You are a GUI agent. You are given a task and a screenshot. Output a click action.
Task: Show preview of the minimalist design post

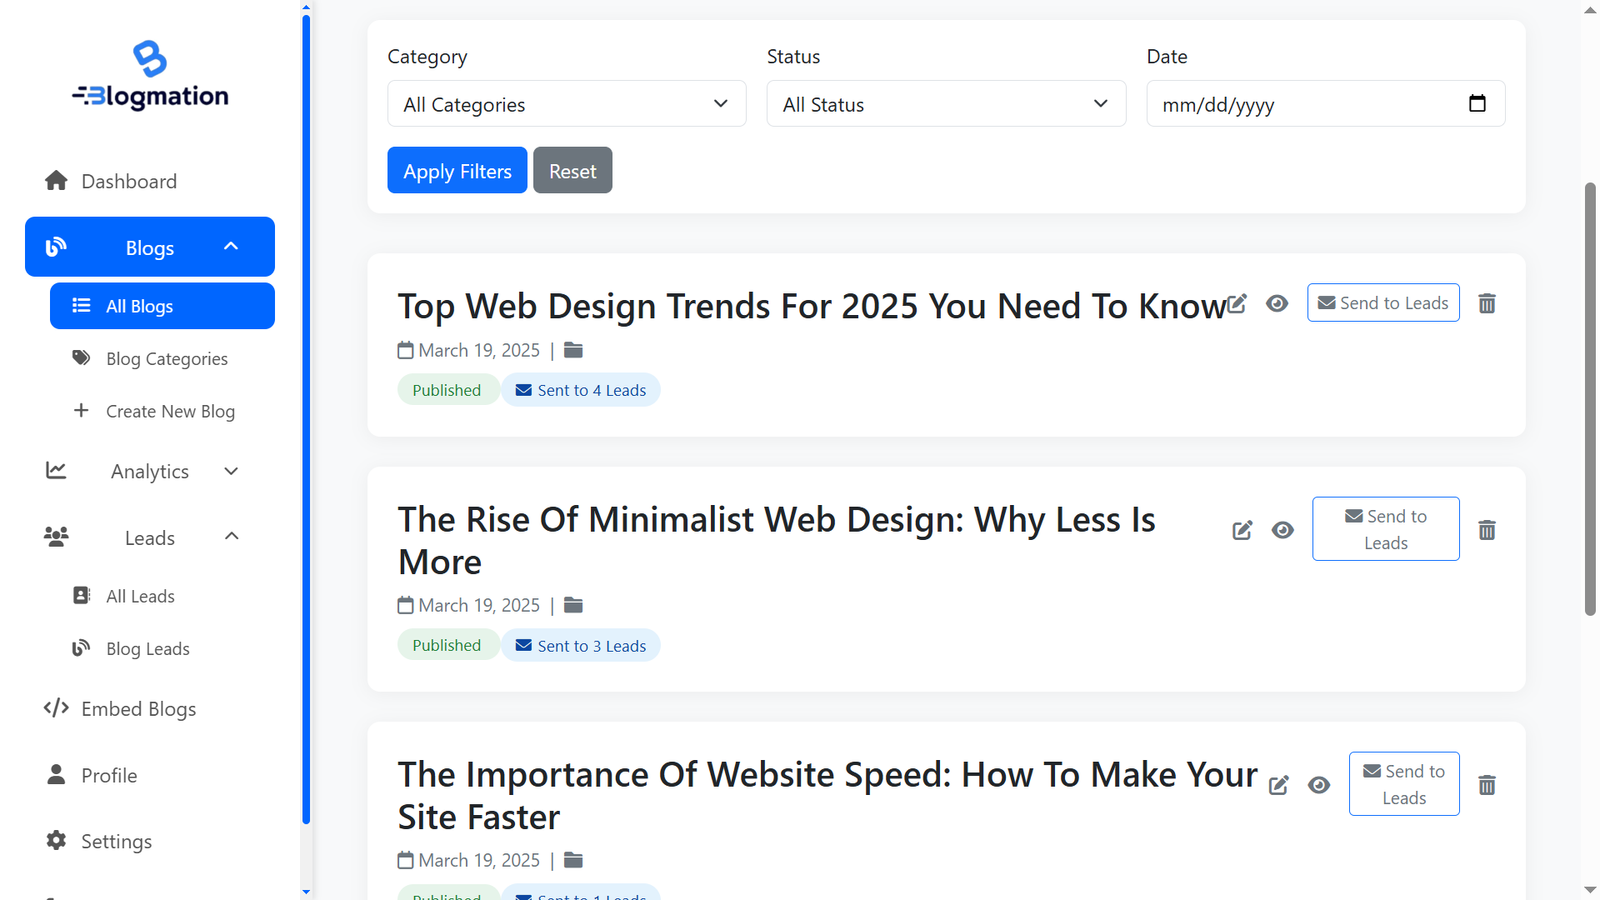tap(1283, 530)
